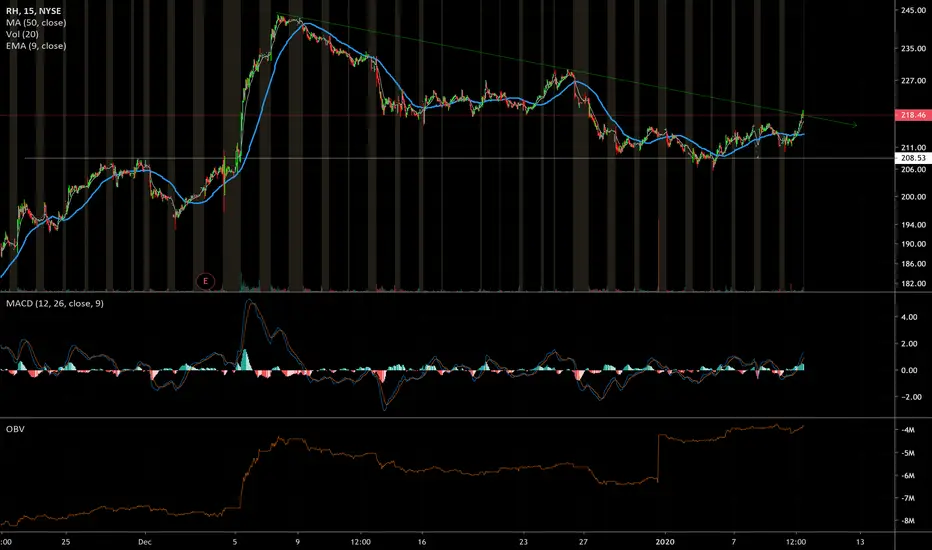
Task: Click the red 218.46 current price tag
Action: [x=912, y=115]
